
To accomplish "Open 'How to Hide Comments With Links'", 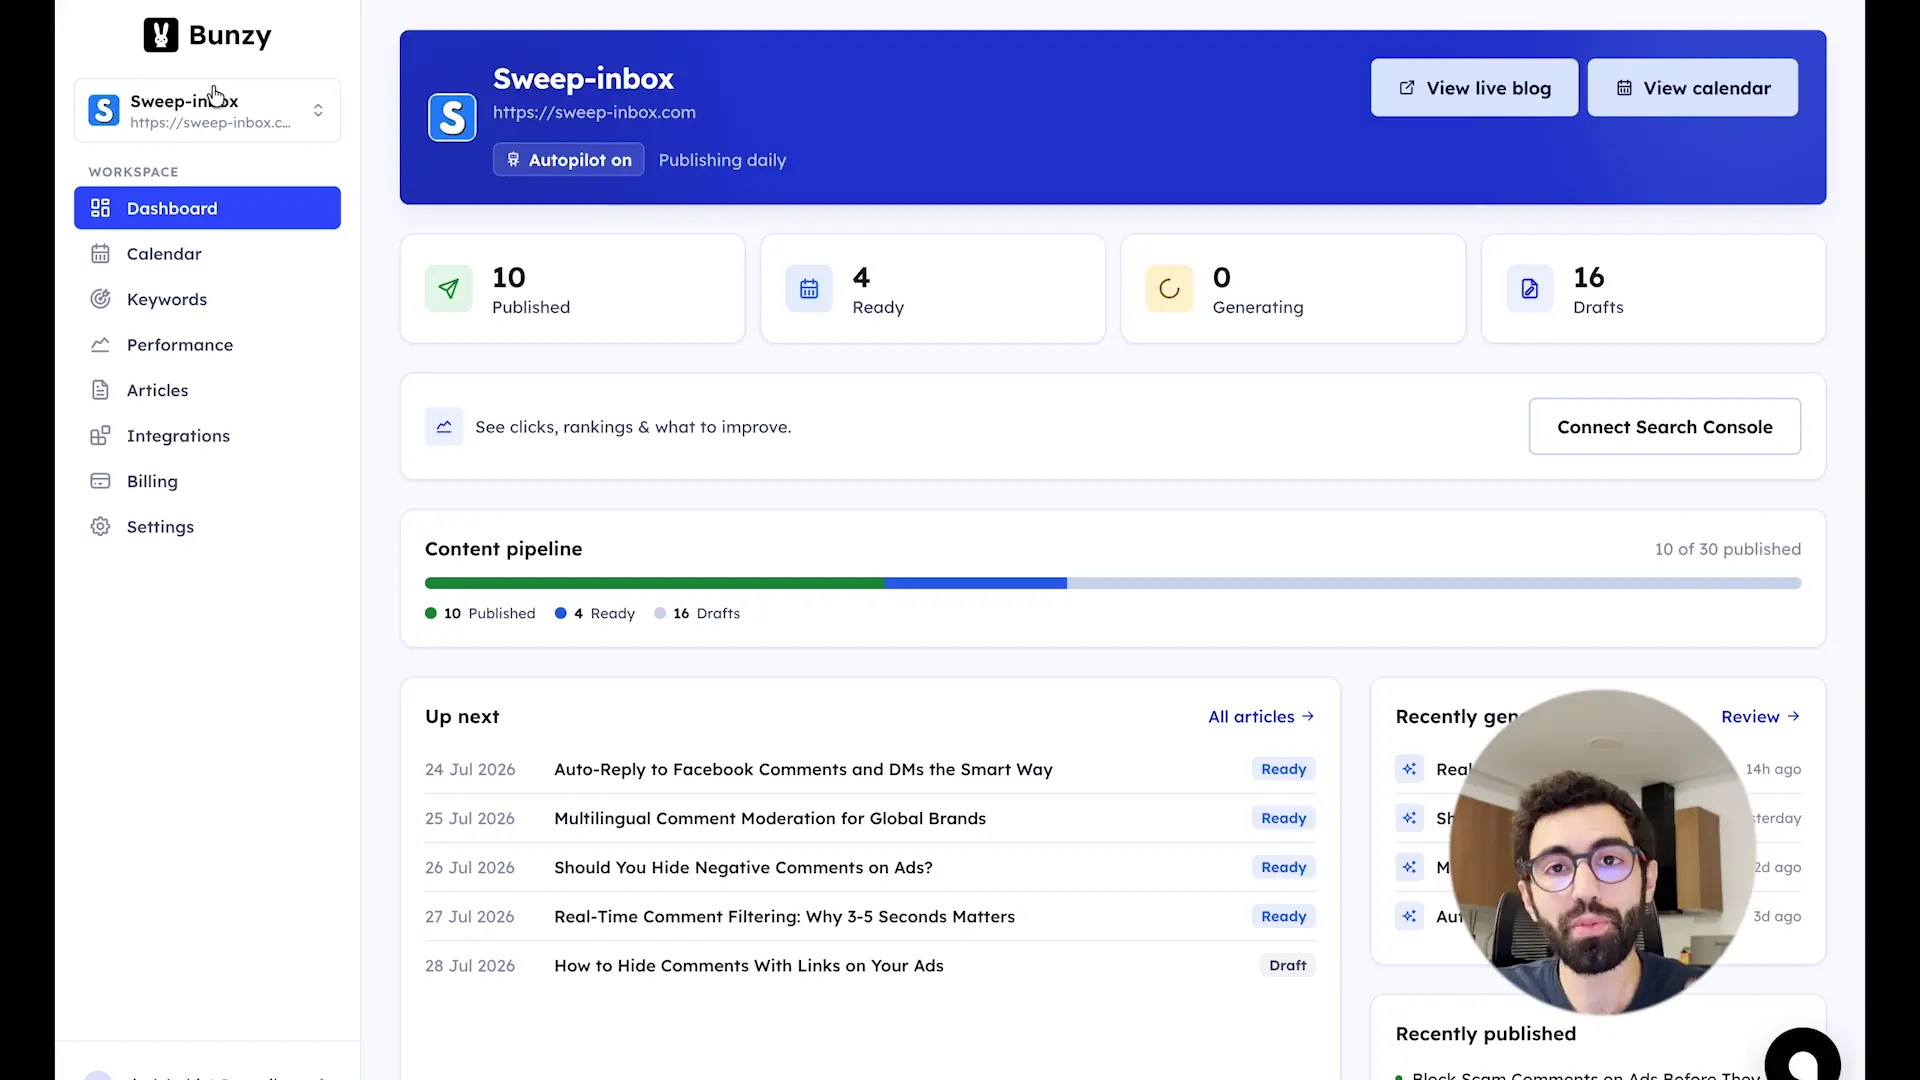I will coord(749,966).
